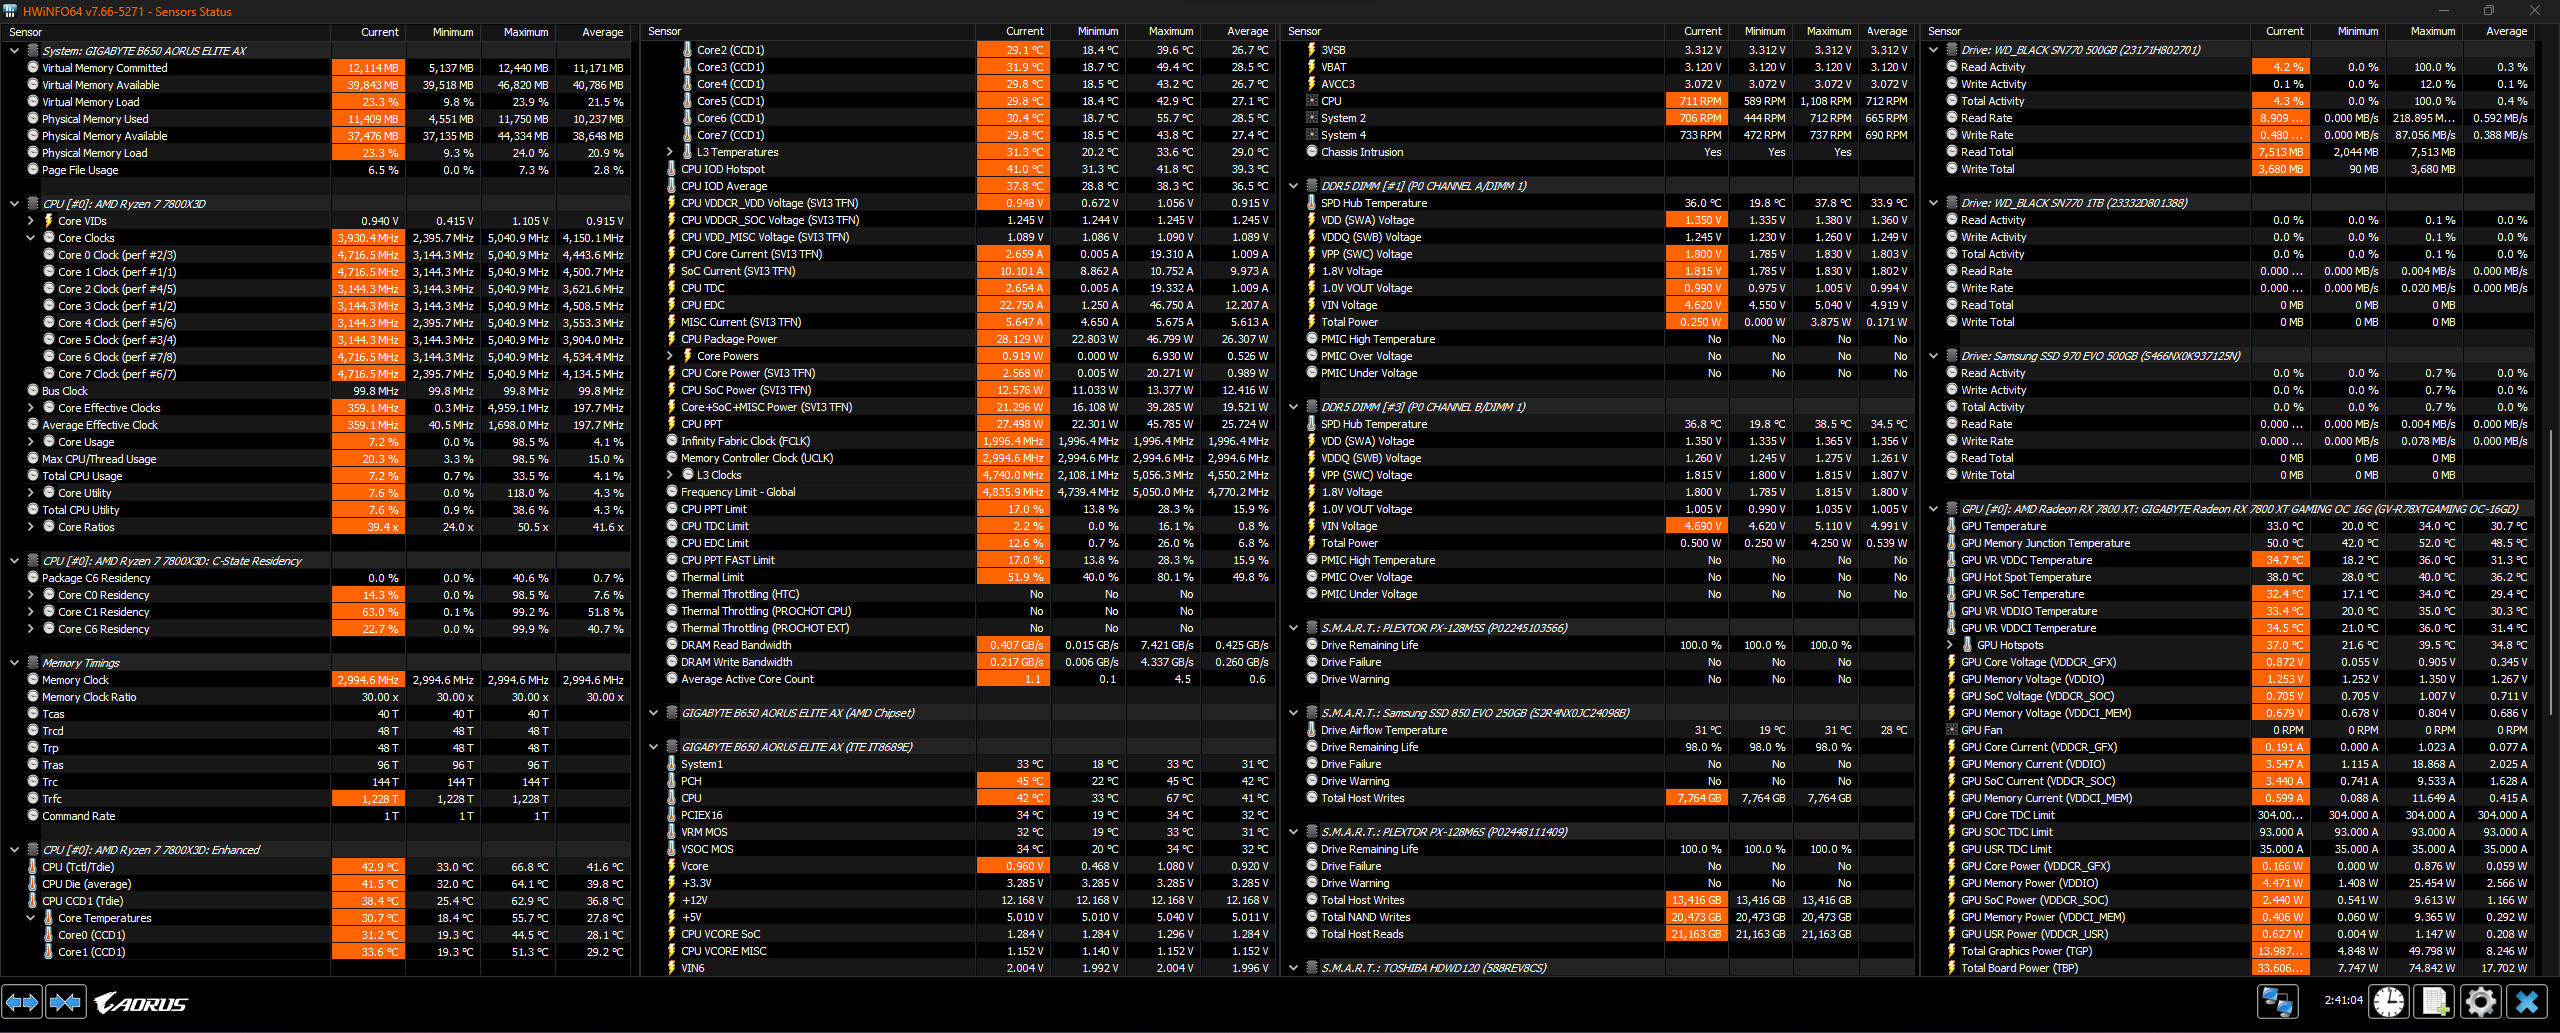Click the lightning icon beside Vcore
2560x1033 pixels.
point(672,866)
